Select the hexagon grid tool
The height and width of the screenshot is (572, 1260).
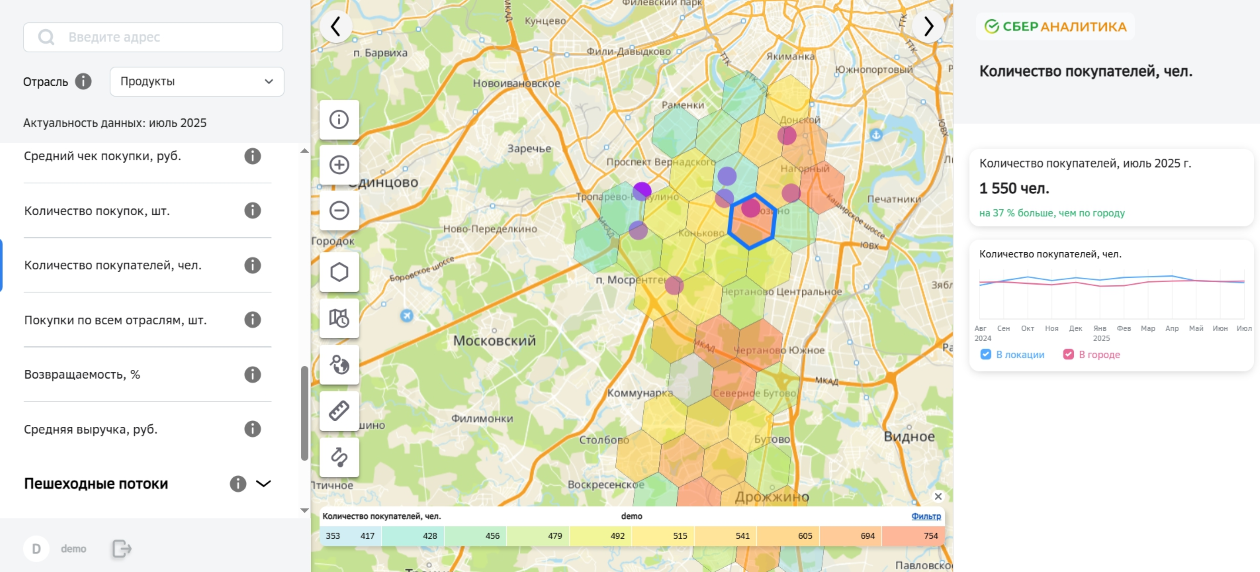point(339,272)
